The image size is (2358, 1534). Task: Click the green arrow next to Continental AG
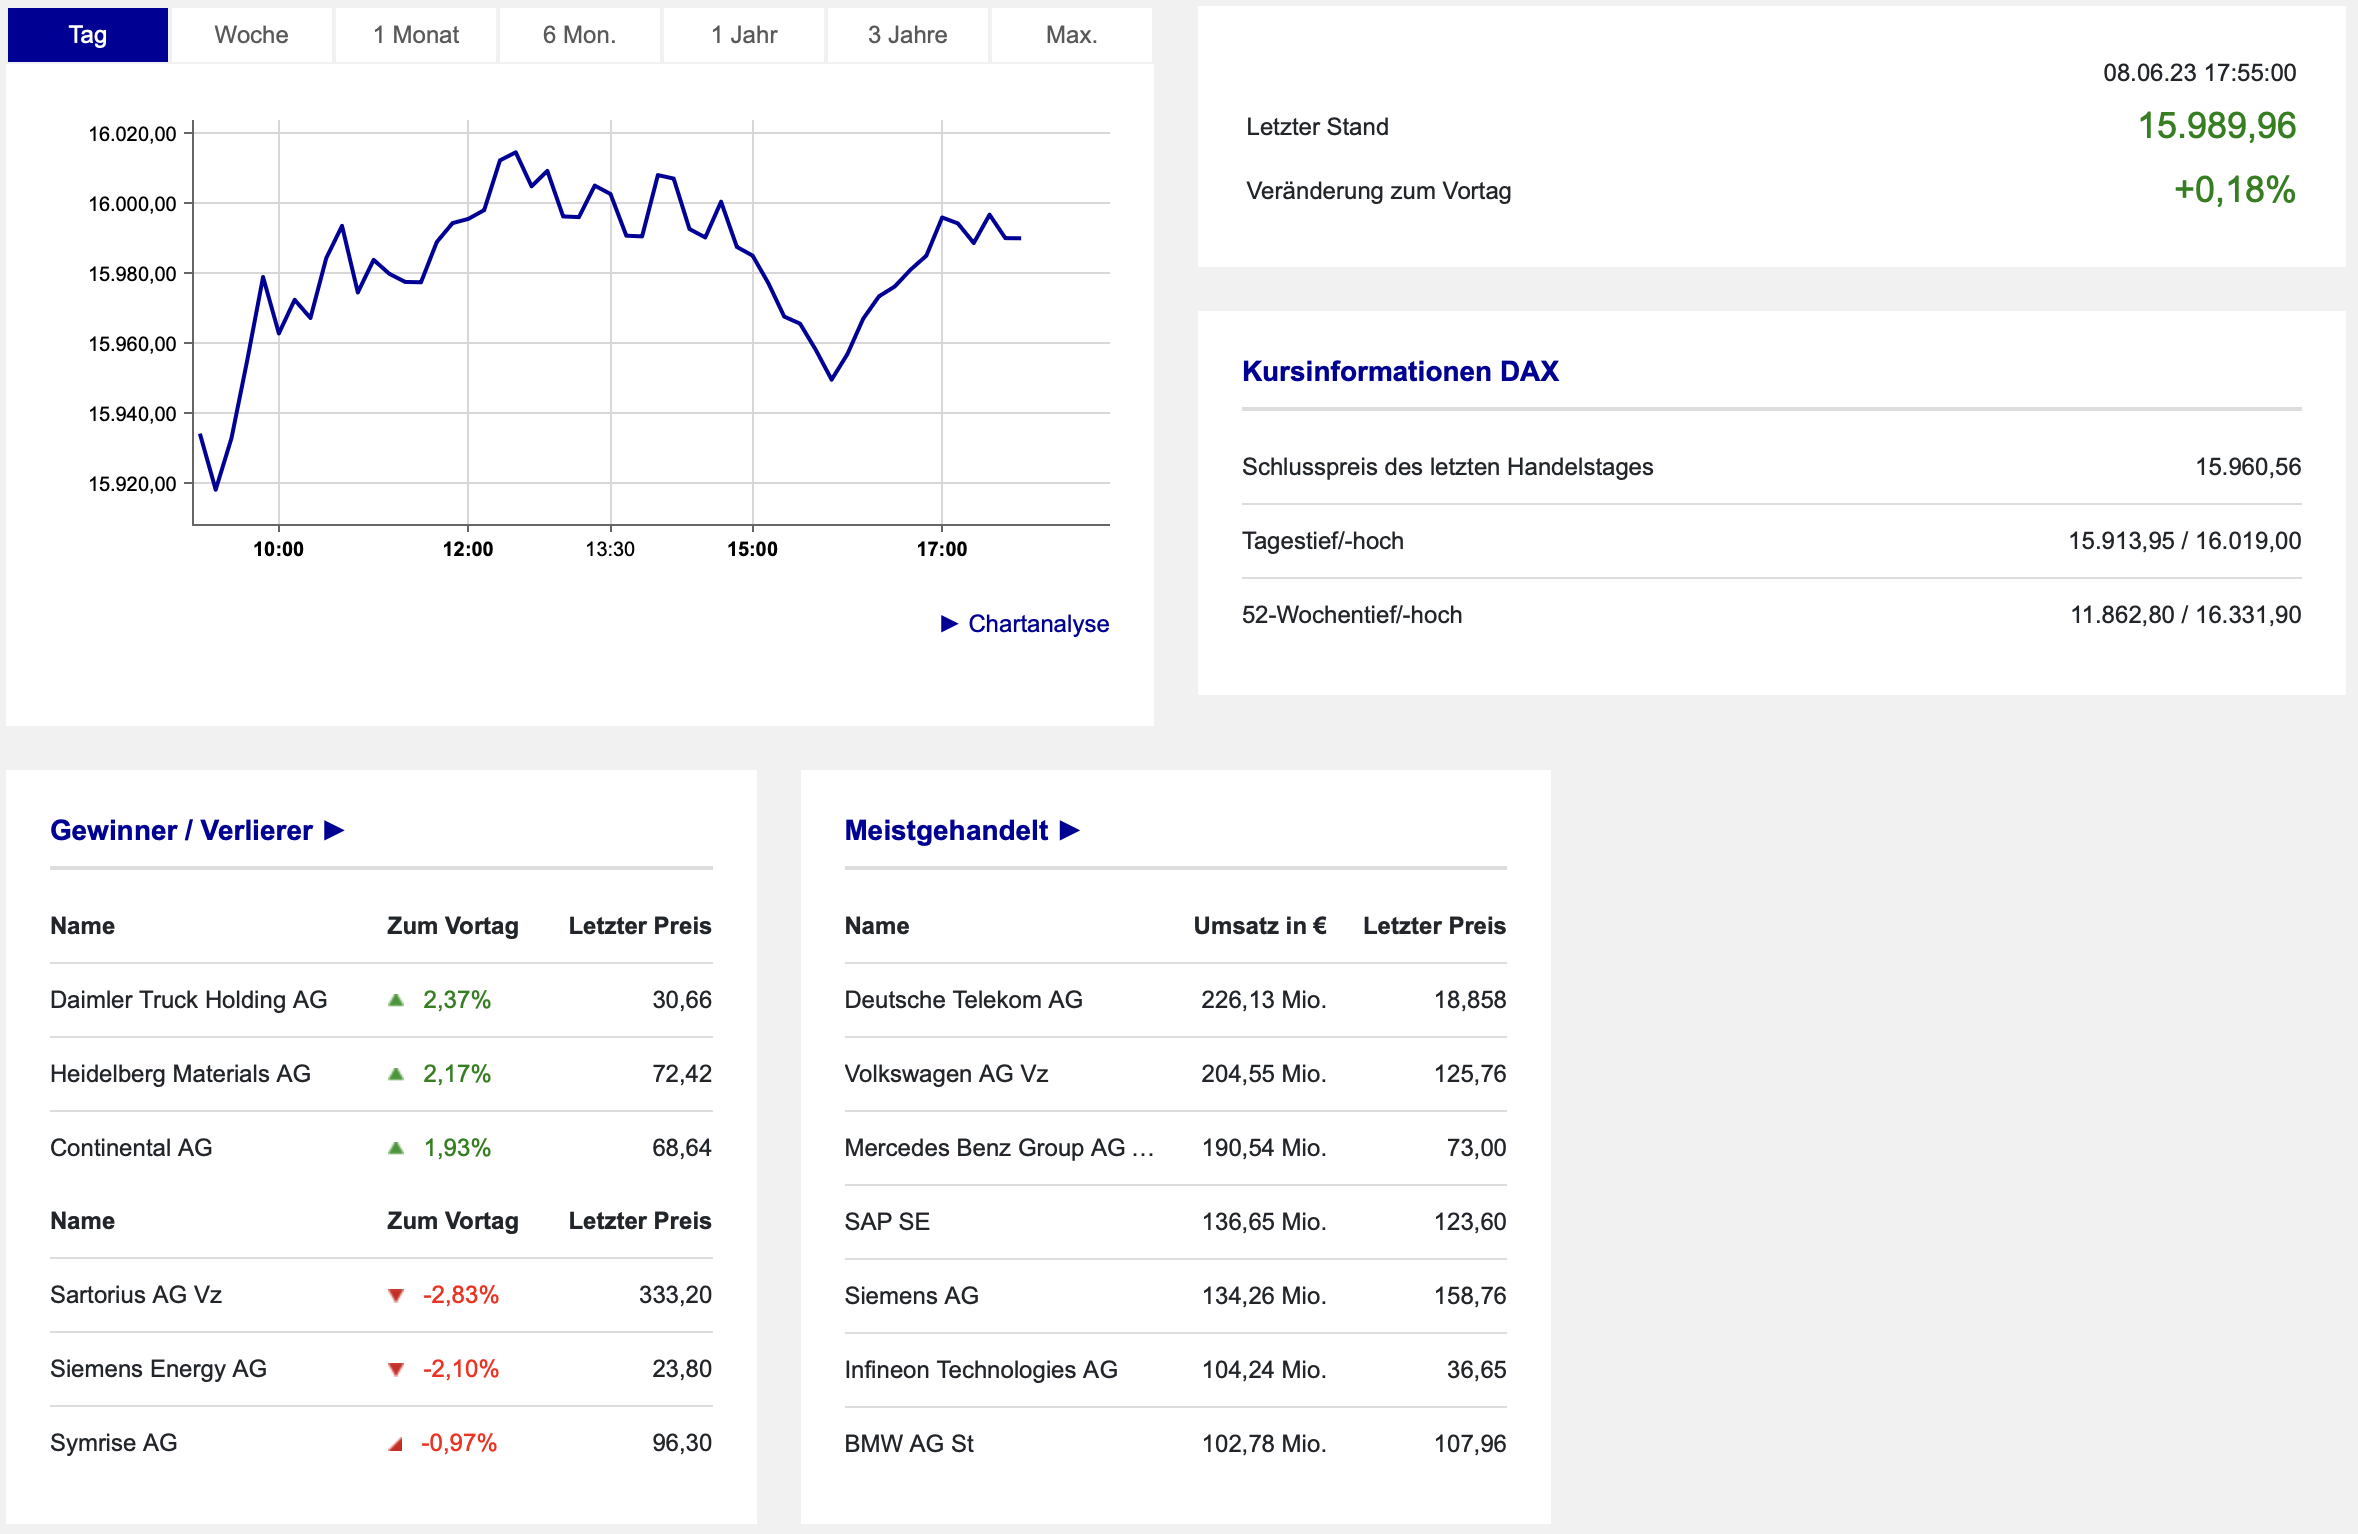(396, 1148)
